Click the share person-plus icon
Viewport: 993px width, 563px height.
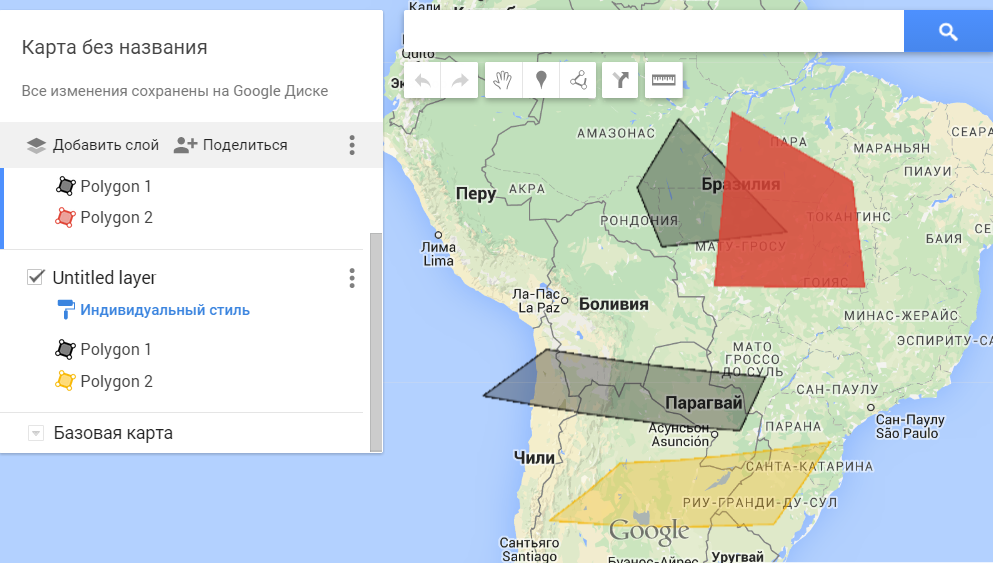(x=185, y=145)
